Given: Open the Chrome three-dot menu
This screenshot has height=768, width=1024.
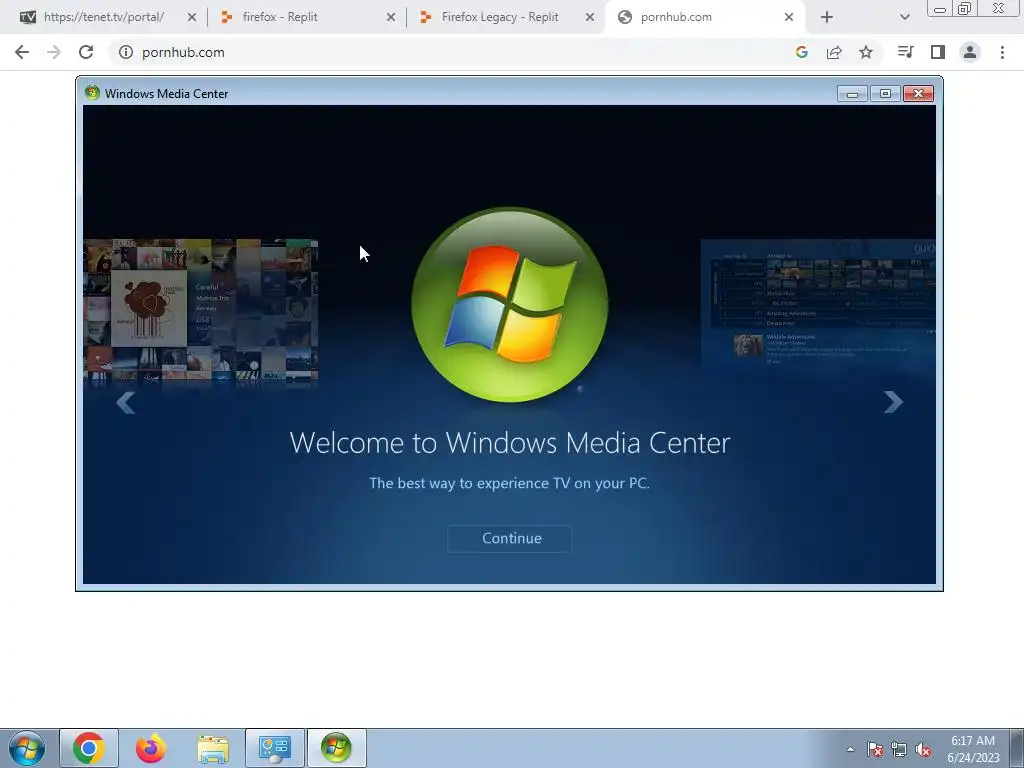Looking at the screenshot, I should [x=1002, y=52].
